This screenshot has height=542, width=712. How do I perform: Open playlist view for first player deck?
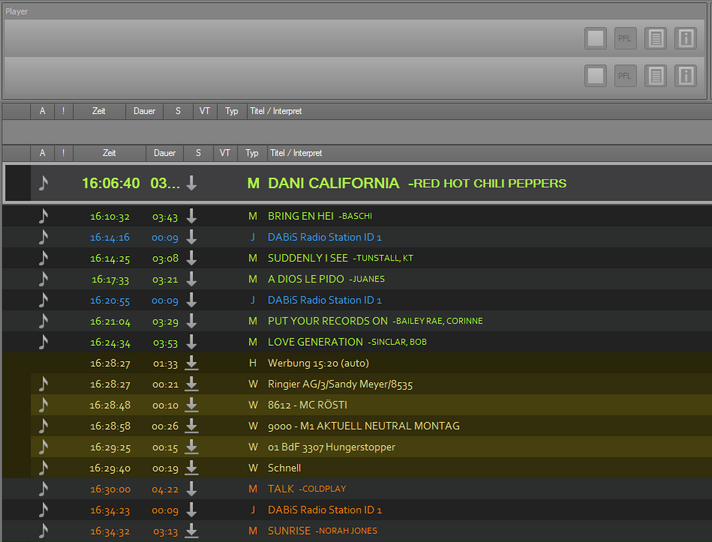(656, 39)
